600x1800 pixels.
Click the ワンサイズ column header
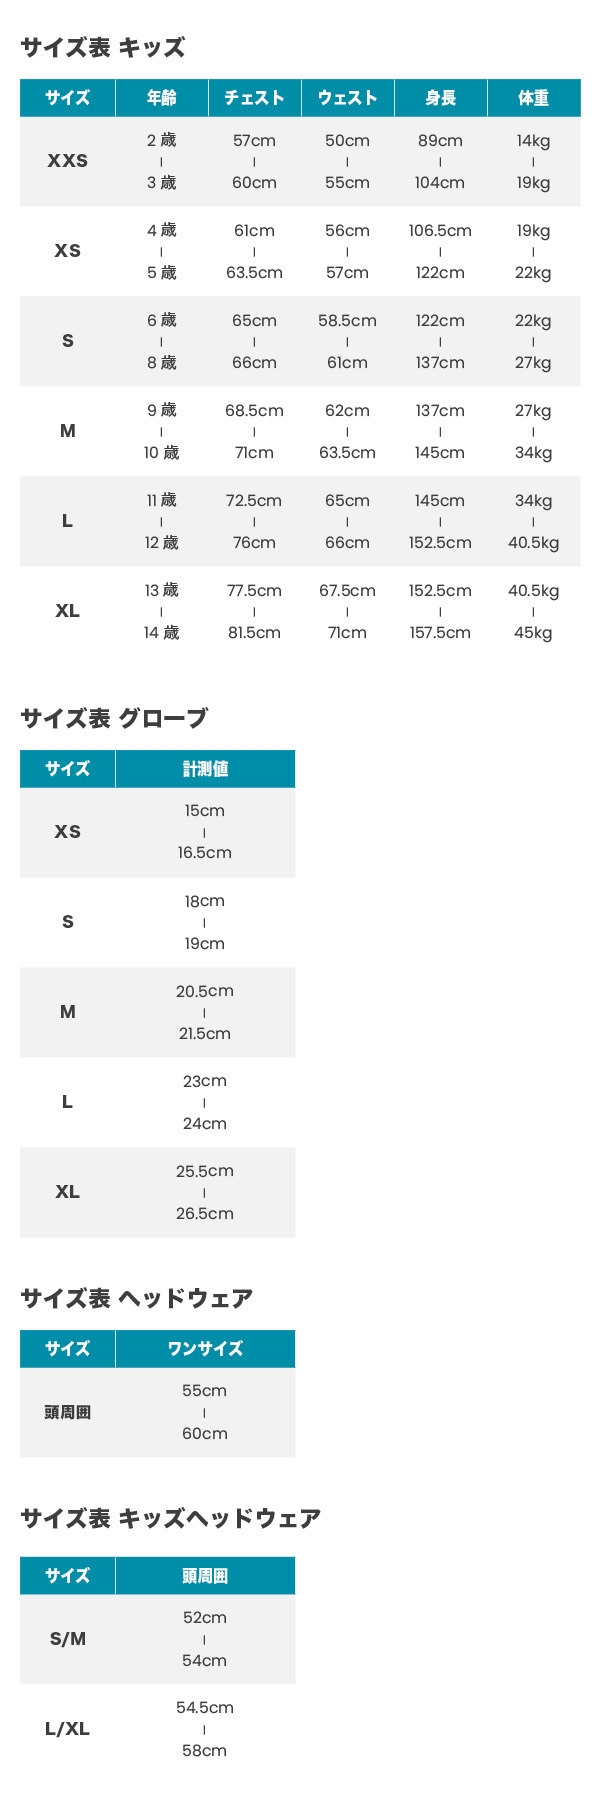point(205,1349)
